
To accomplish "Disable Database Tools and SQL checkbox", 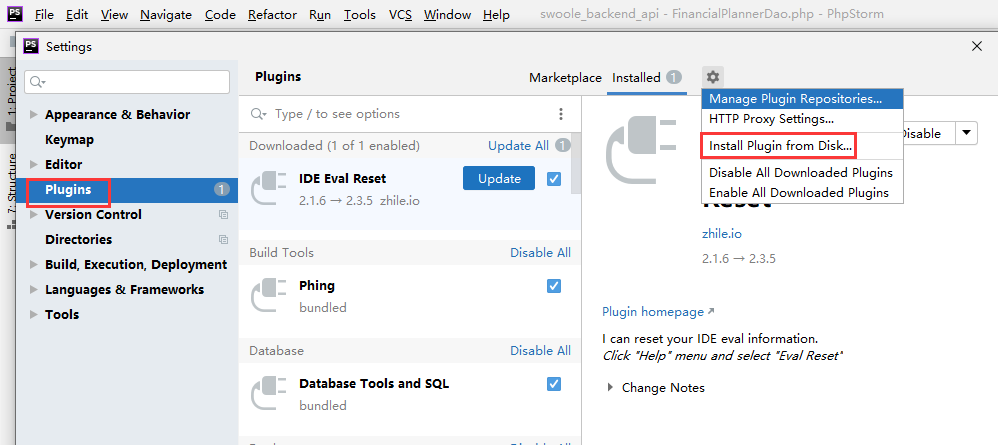I will pos(554,384).
